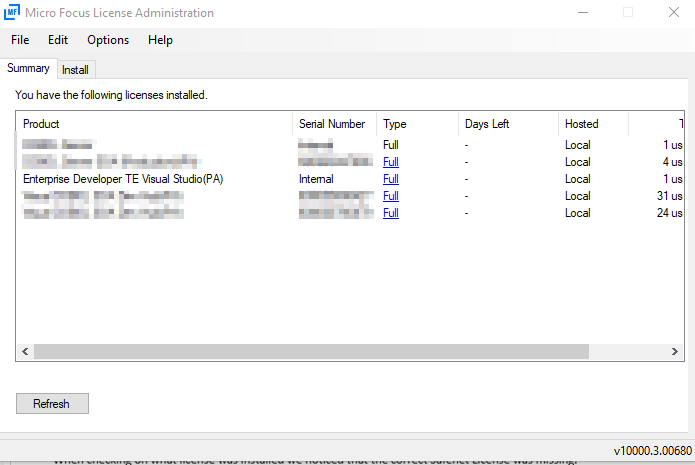
Task: Click the right arrow of horizontal scrollbar
Action: coord(675,352)
